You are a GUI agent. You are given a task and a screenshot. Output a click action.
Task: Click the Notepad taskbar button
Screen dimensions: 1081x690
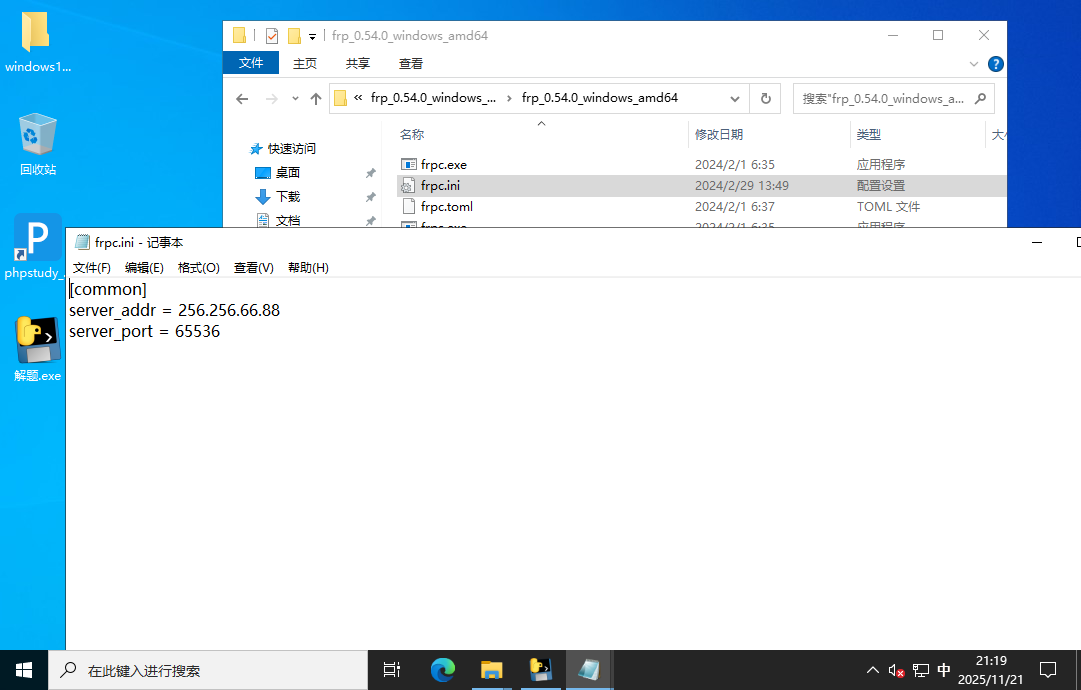(x=589, y=670)
